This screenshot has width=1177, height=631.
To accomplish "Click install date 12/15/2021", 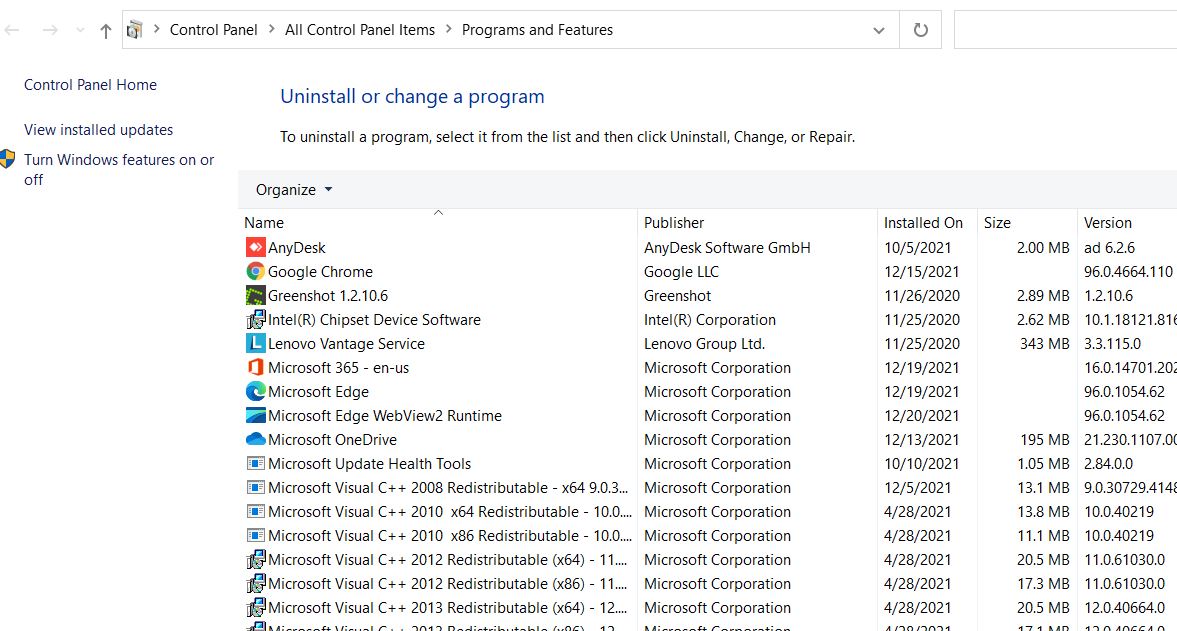I will (x=921, y=272).
